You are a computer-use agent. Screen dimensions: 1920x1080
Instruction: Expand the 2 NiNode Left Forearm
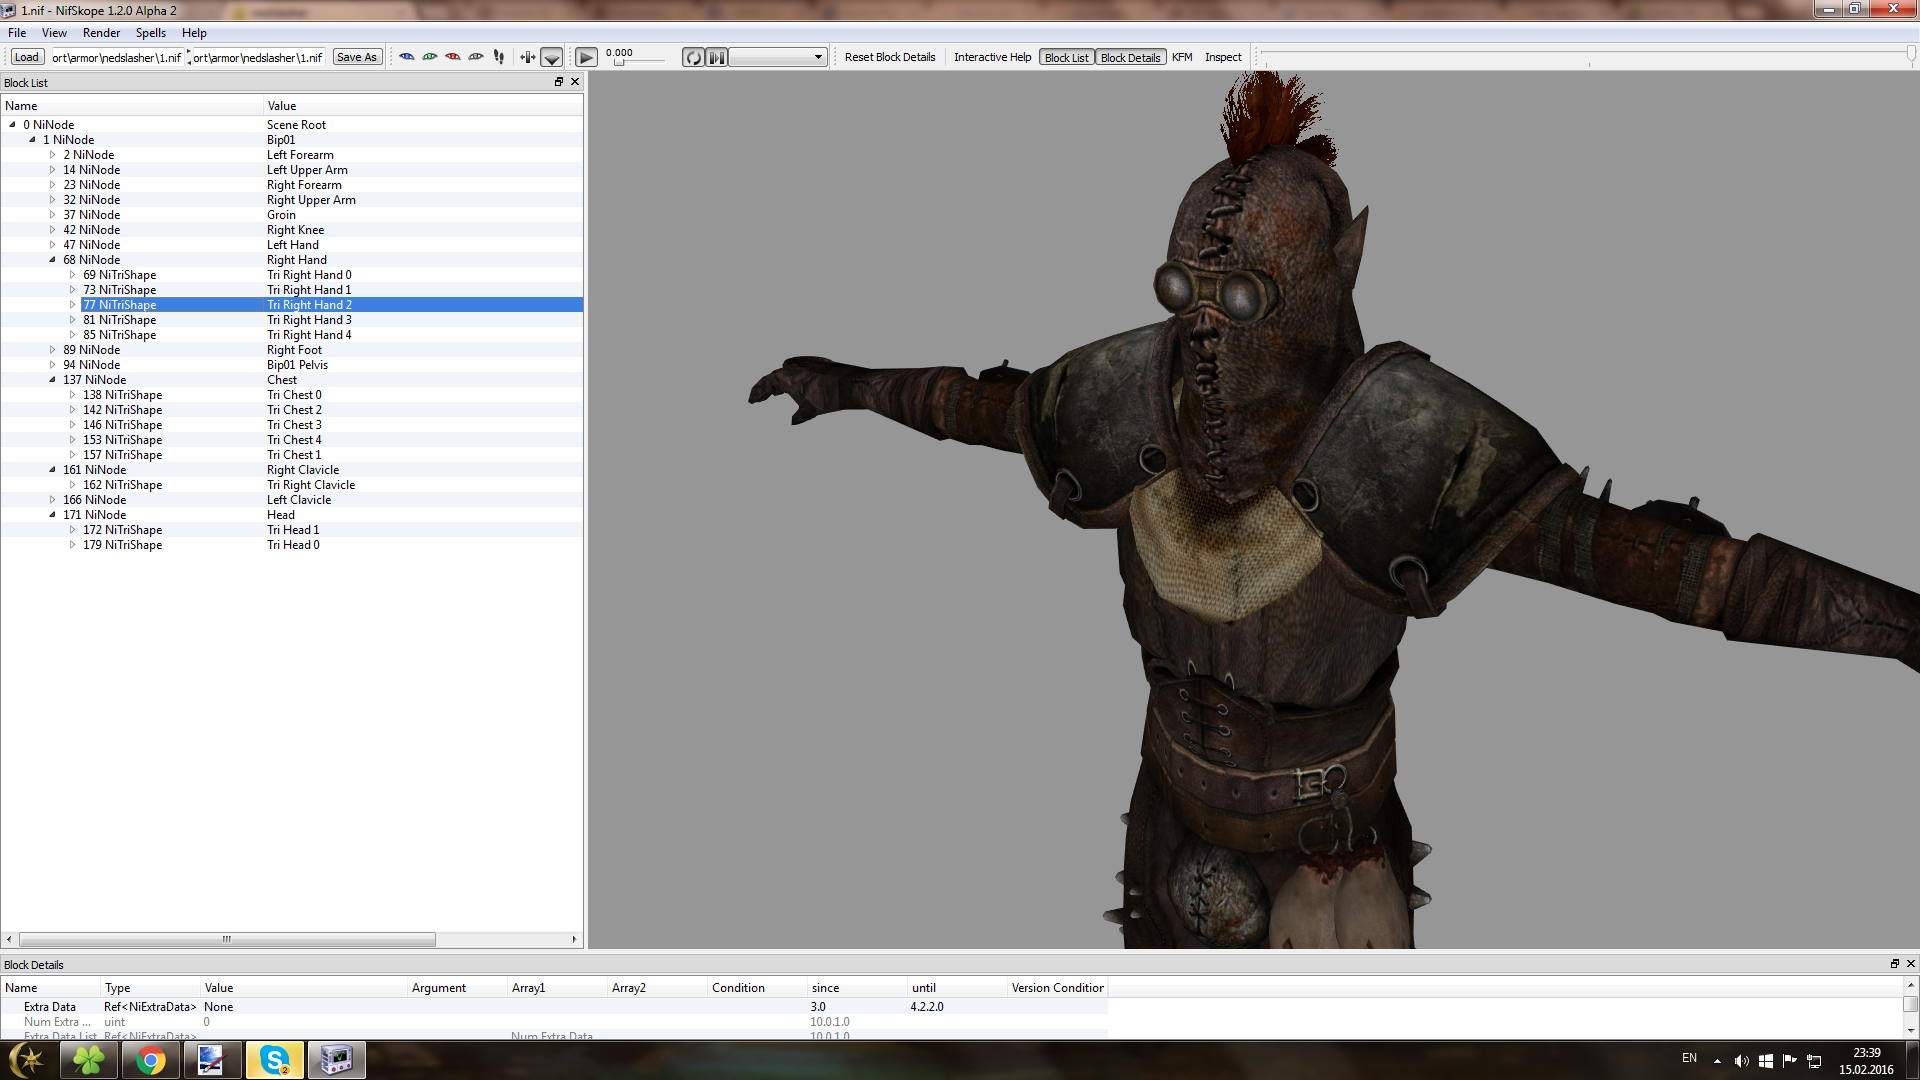click(52, 155)
